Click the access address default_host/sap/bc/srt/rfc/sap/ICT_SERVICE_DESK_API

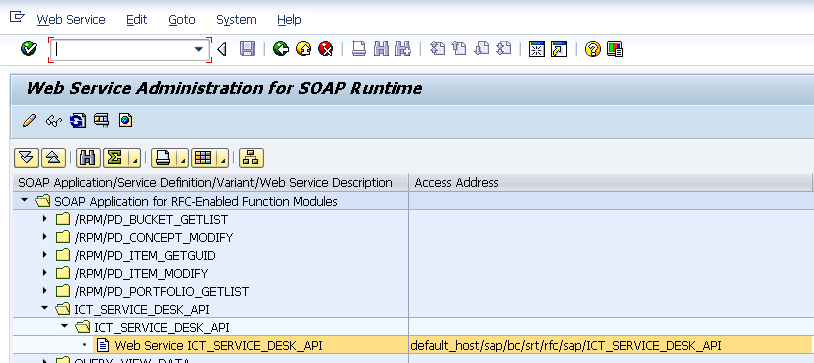(566, 345)
